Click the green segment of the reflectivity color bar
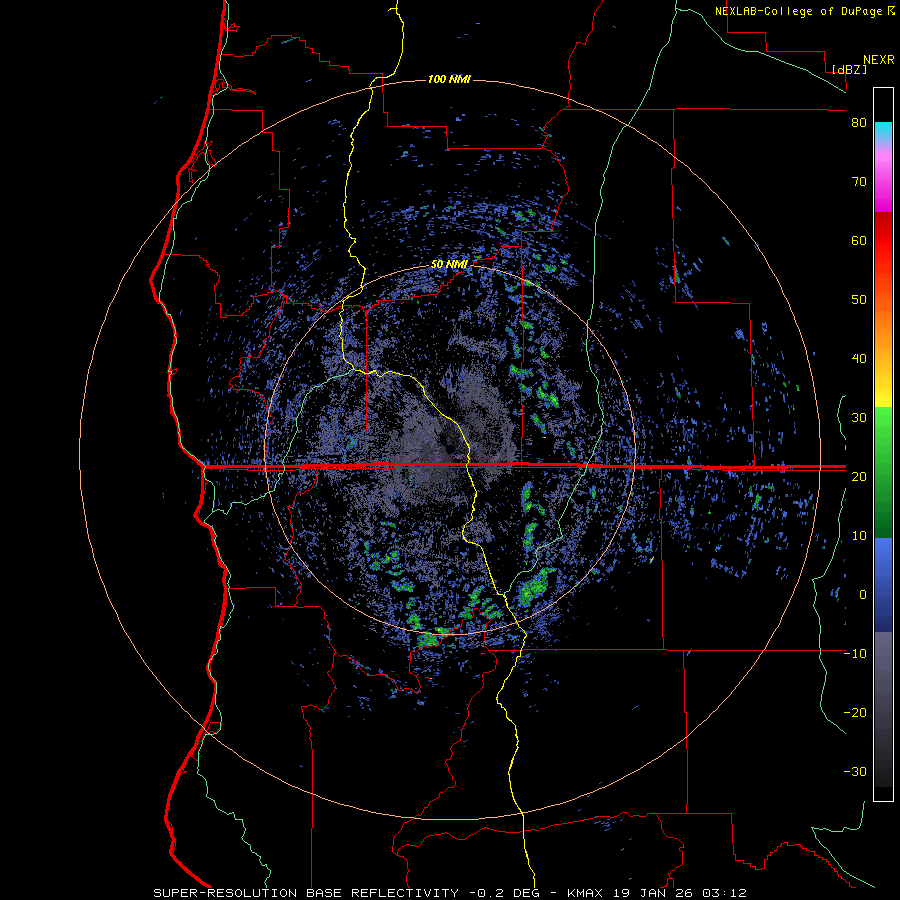The height and width of the screenshot is (900, 900). tap(883, 472)
